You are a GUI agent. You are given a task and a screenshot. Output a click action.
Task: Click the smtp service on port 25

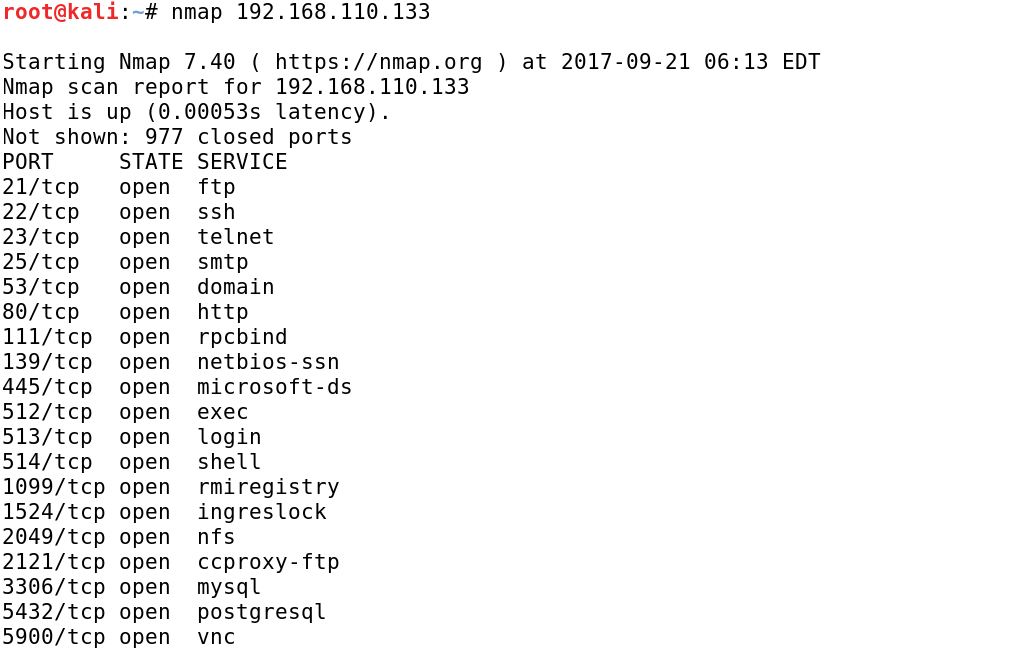point(222,262)
